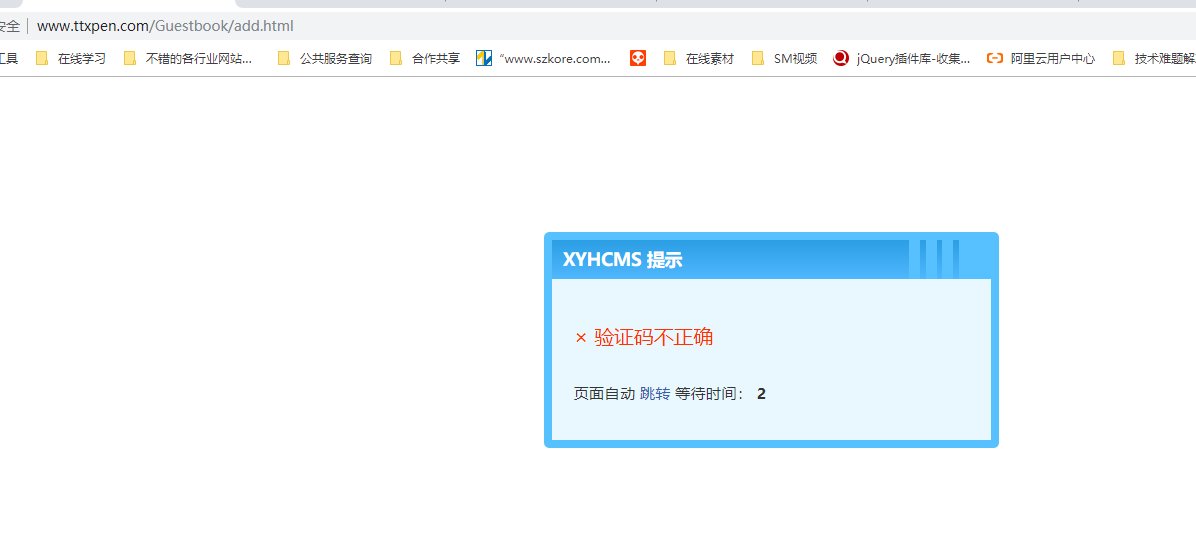
Task: Click the countdown number in dialog
Action: tap(761, 394)
